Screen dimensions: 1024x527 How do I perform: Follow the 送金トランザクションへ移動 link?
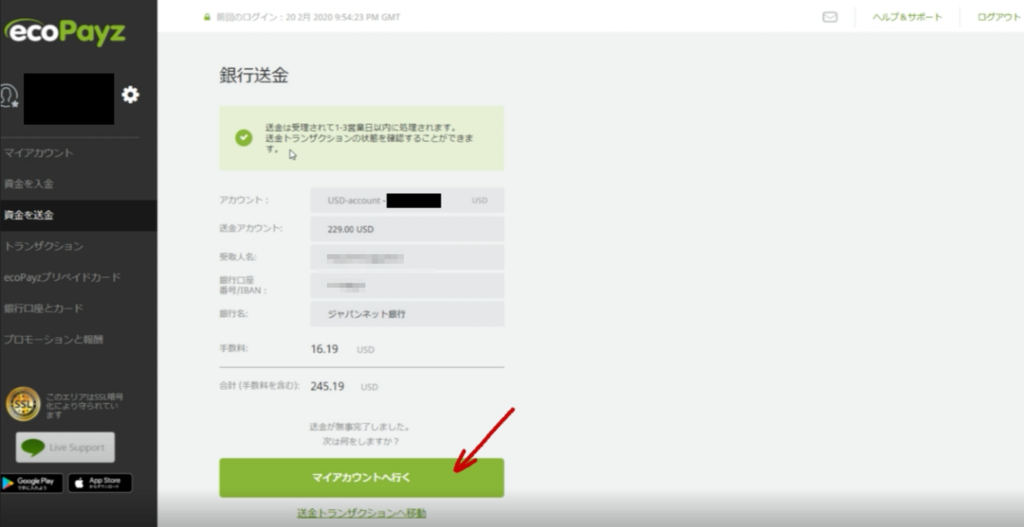click(x=361, y=513)
